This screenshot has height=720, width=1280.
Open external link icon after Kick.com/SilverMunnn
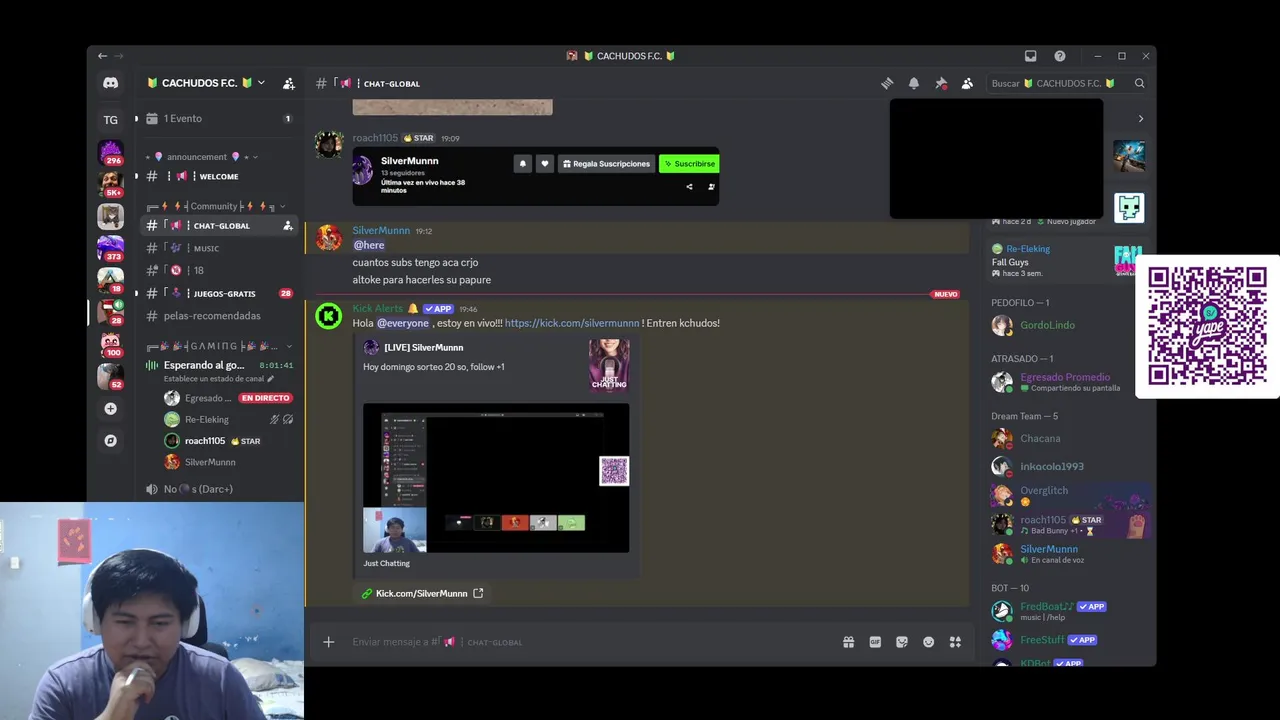478,593
